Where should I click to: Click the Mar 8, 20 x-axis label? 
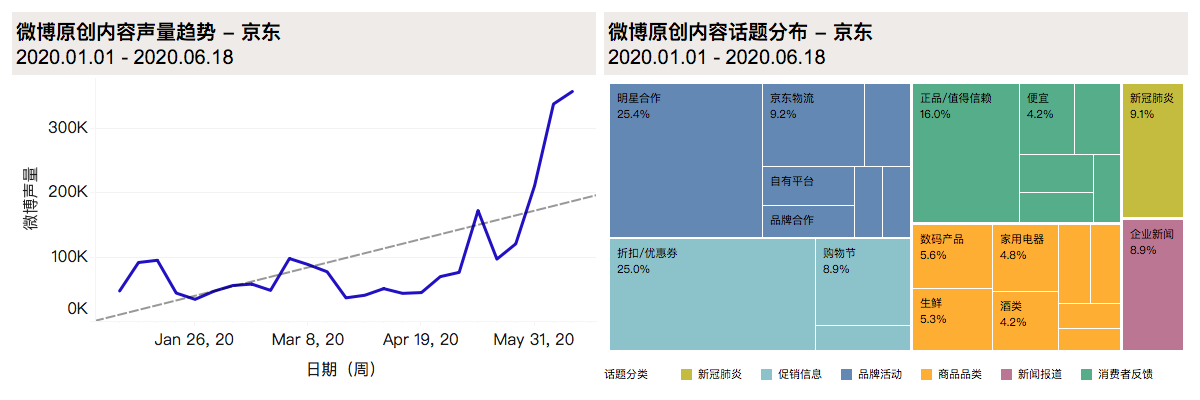[x=308, y=341]
